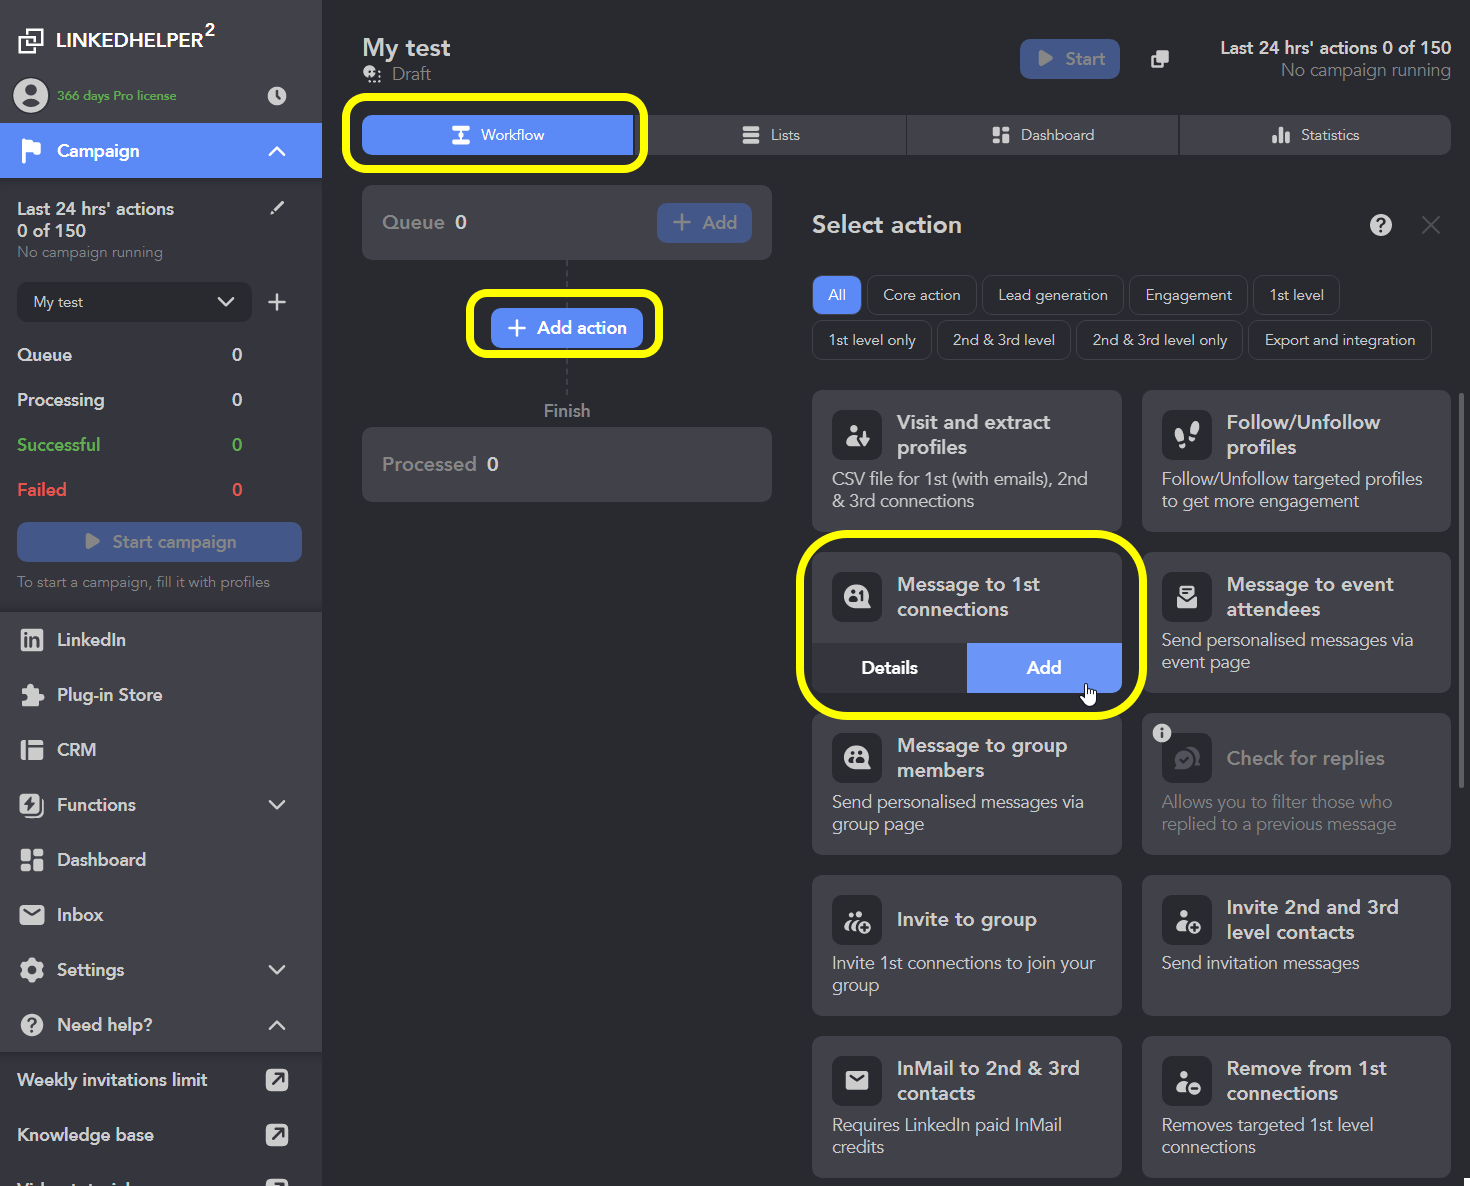Click the Processed 0 block
The height and width of the screenshot is (1186, 1470).
pos(567,465)
